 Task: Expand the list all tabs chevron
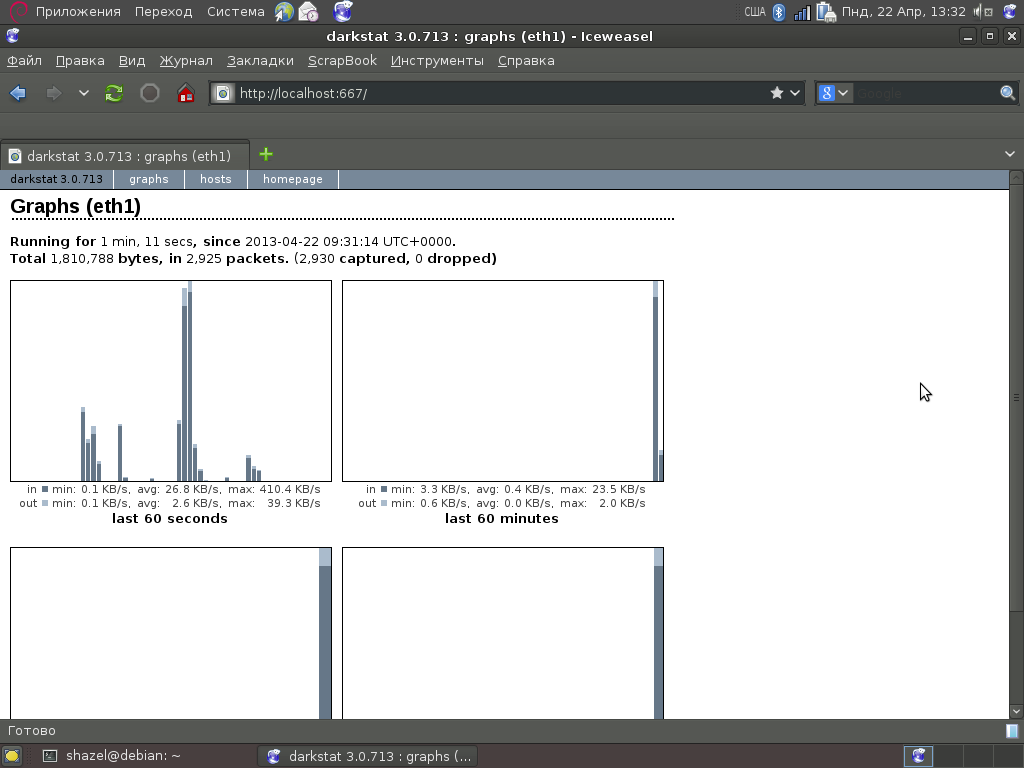pos(1009,154)
